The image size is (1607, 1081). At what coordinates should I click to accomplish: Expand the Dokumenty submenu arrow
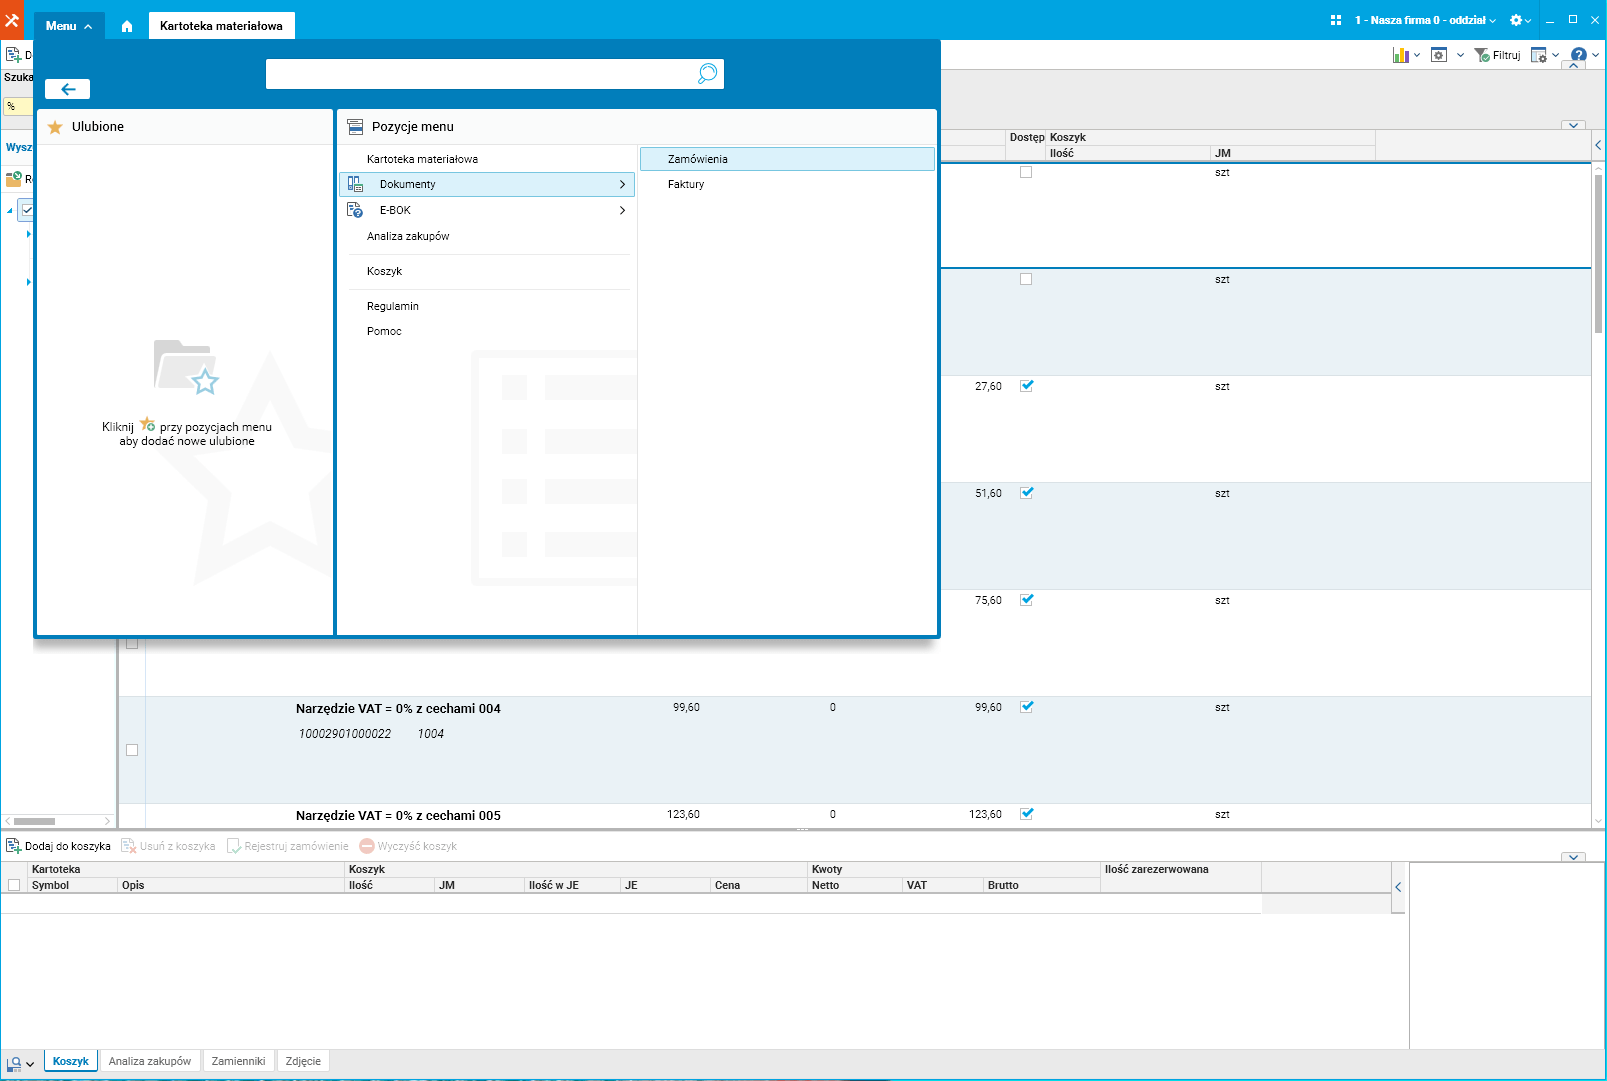click(622, 184)
